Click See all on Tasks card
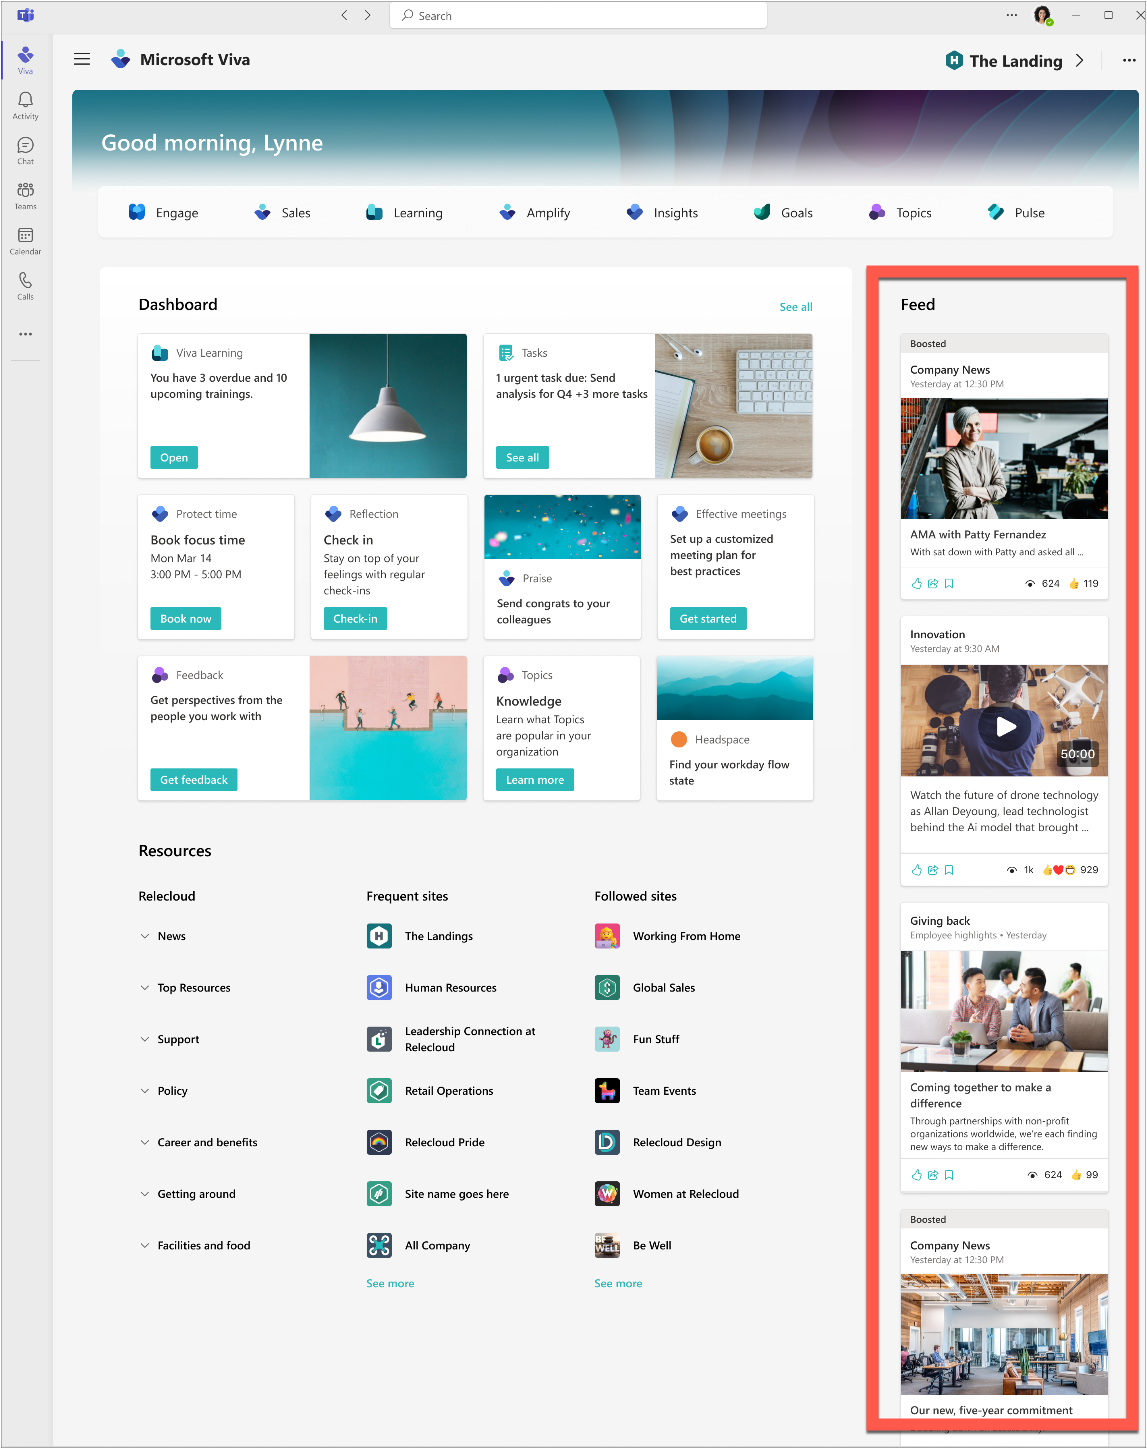1147x1449 pixels. point(522,457)
